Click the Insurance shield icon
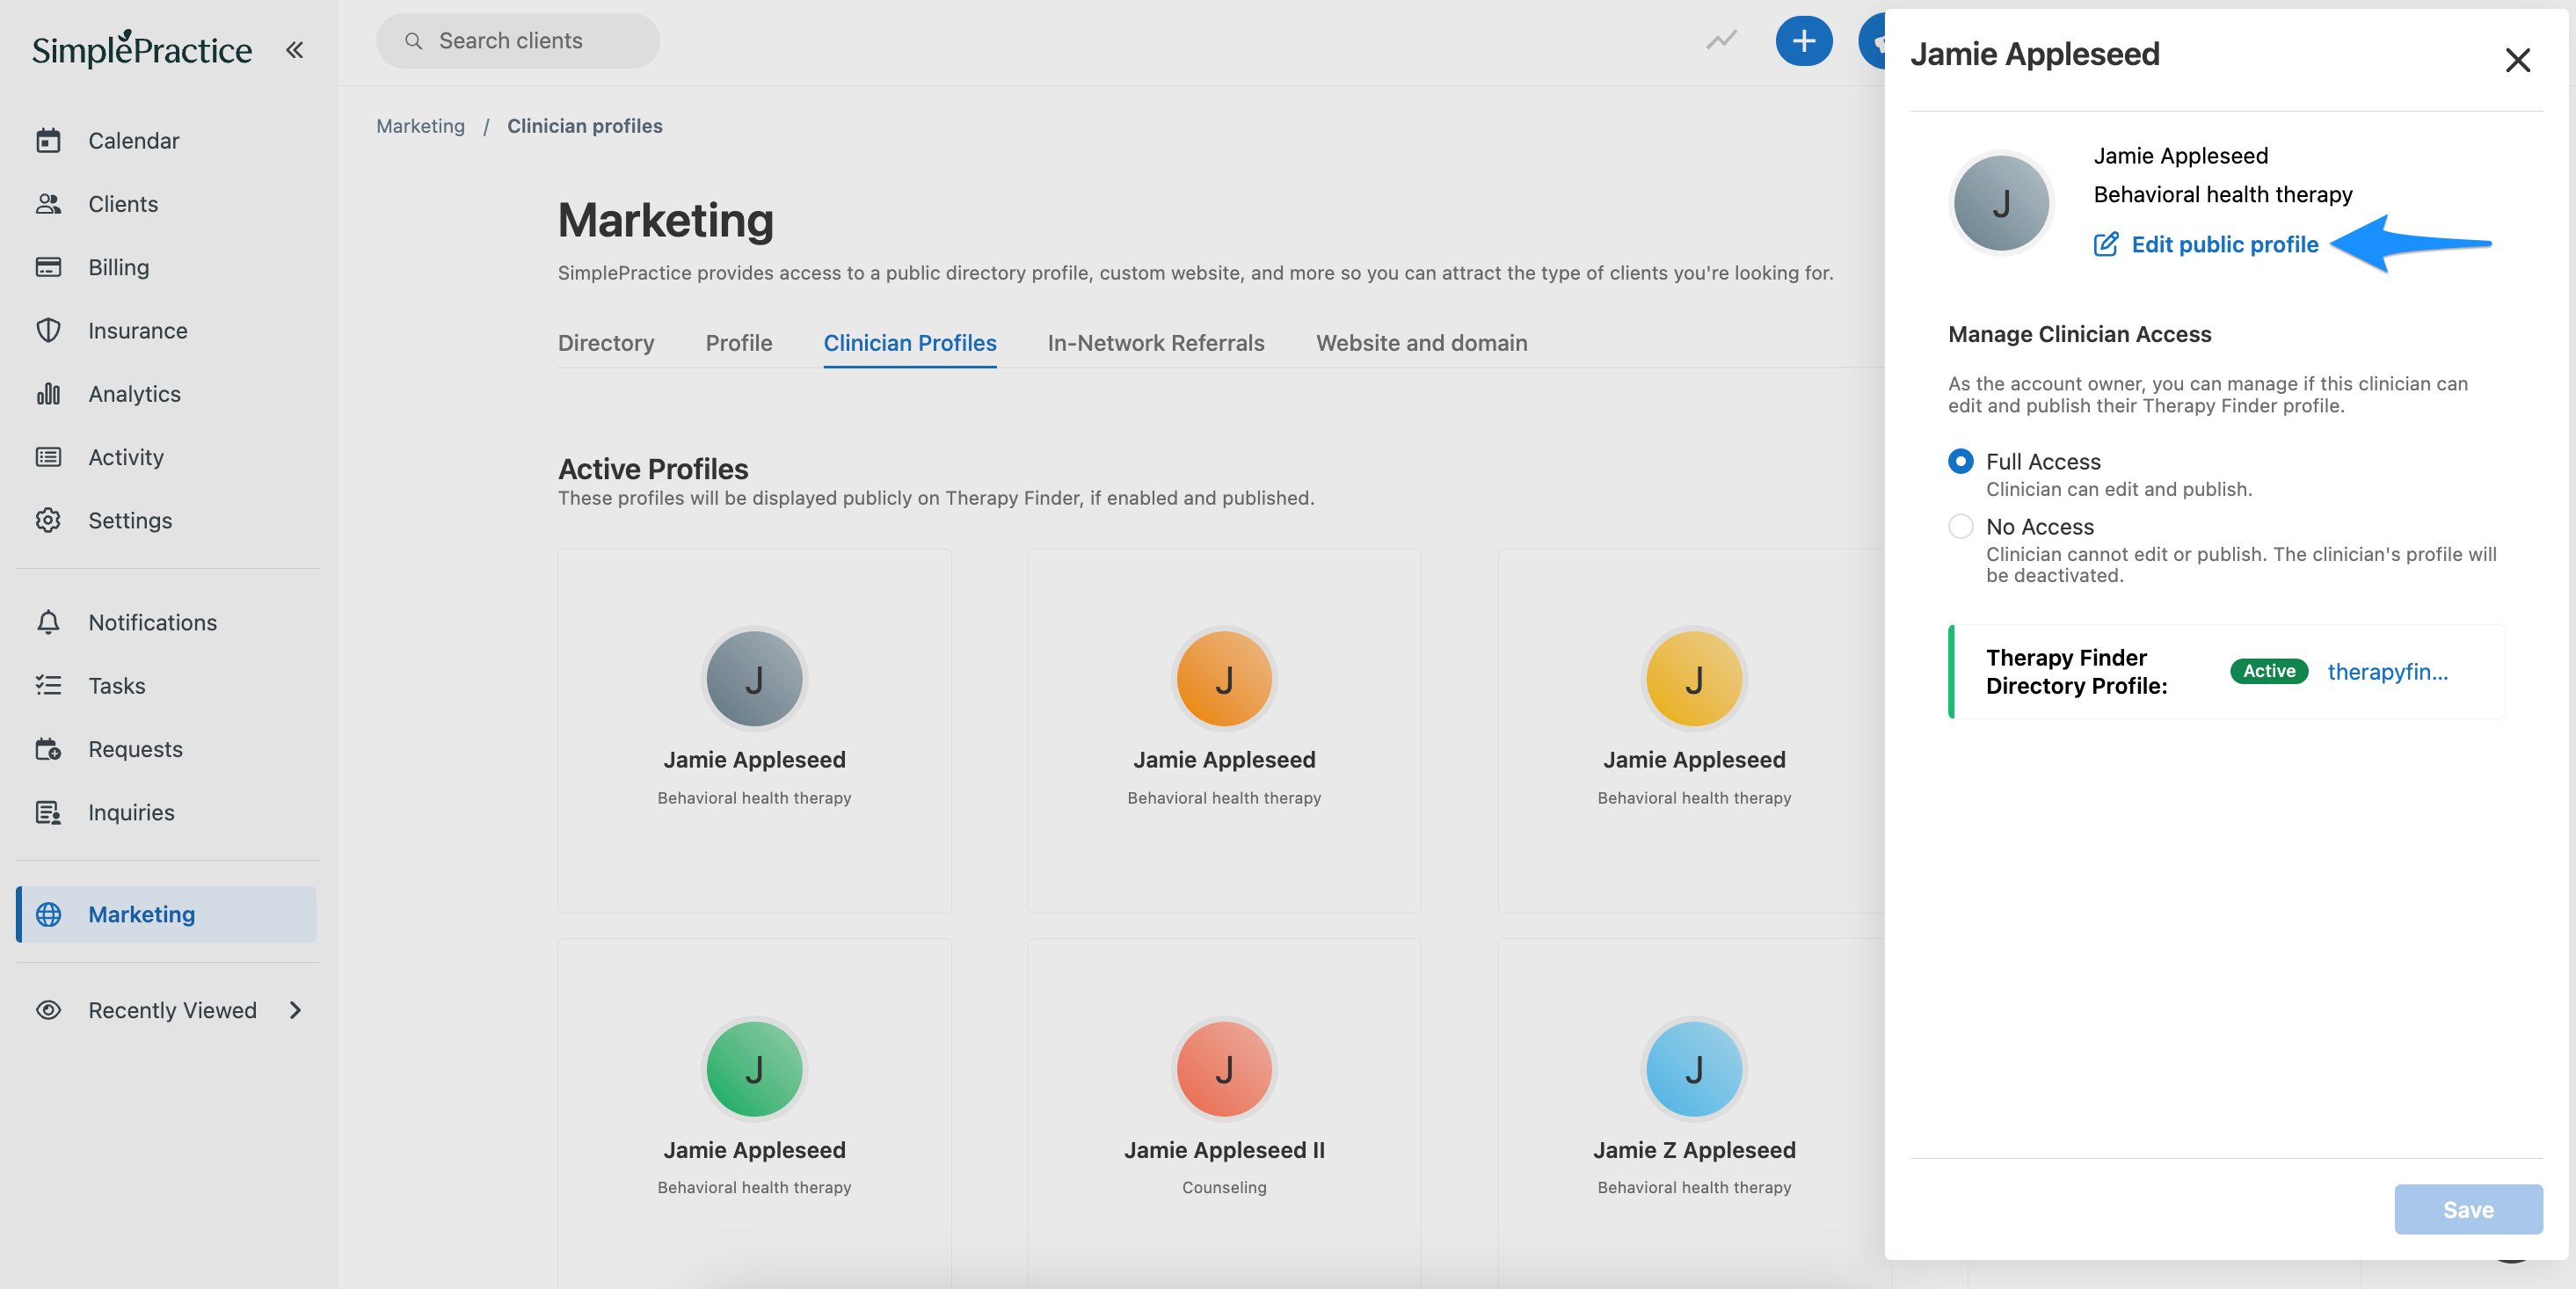 pos(48,330)
